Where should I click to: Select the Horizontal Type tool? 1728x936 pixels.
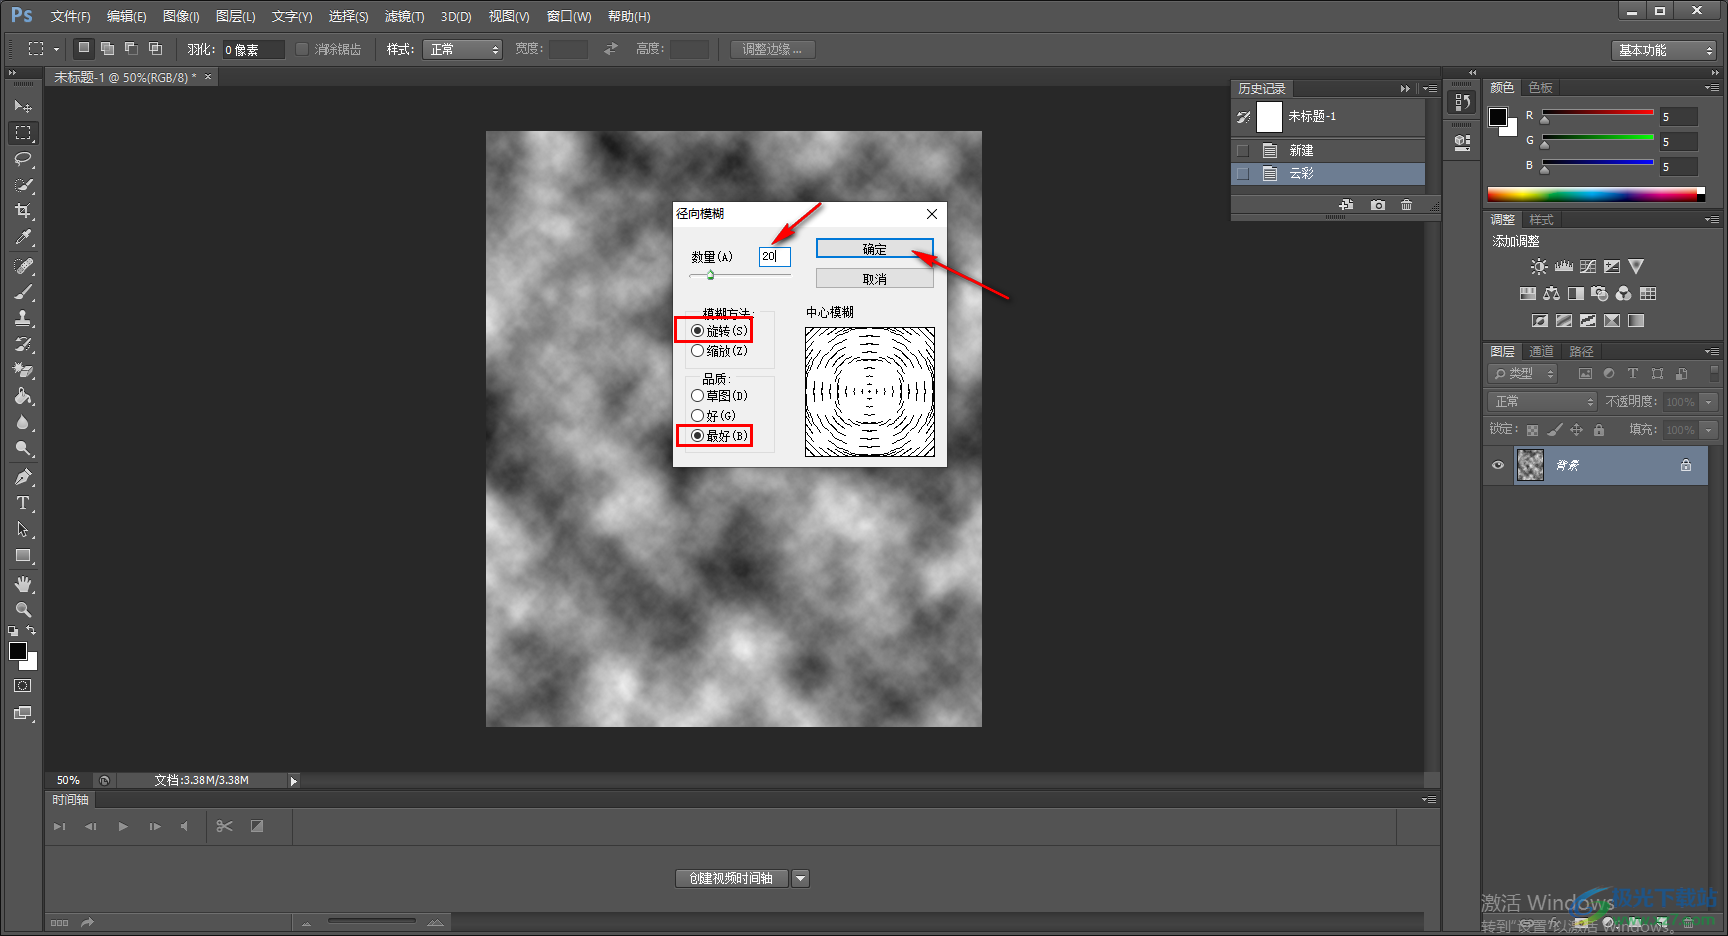(23, 503)
